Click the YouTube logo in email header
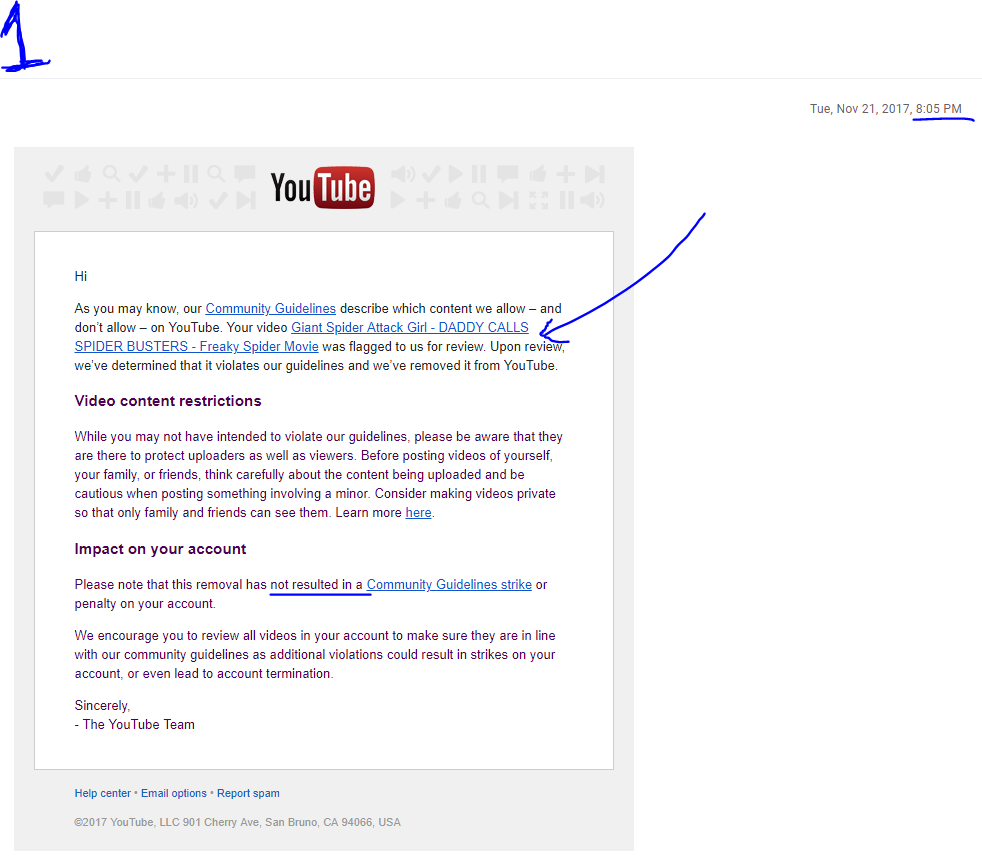This screenshot has width=982, height=860. (323, 187)
